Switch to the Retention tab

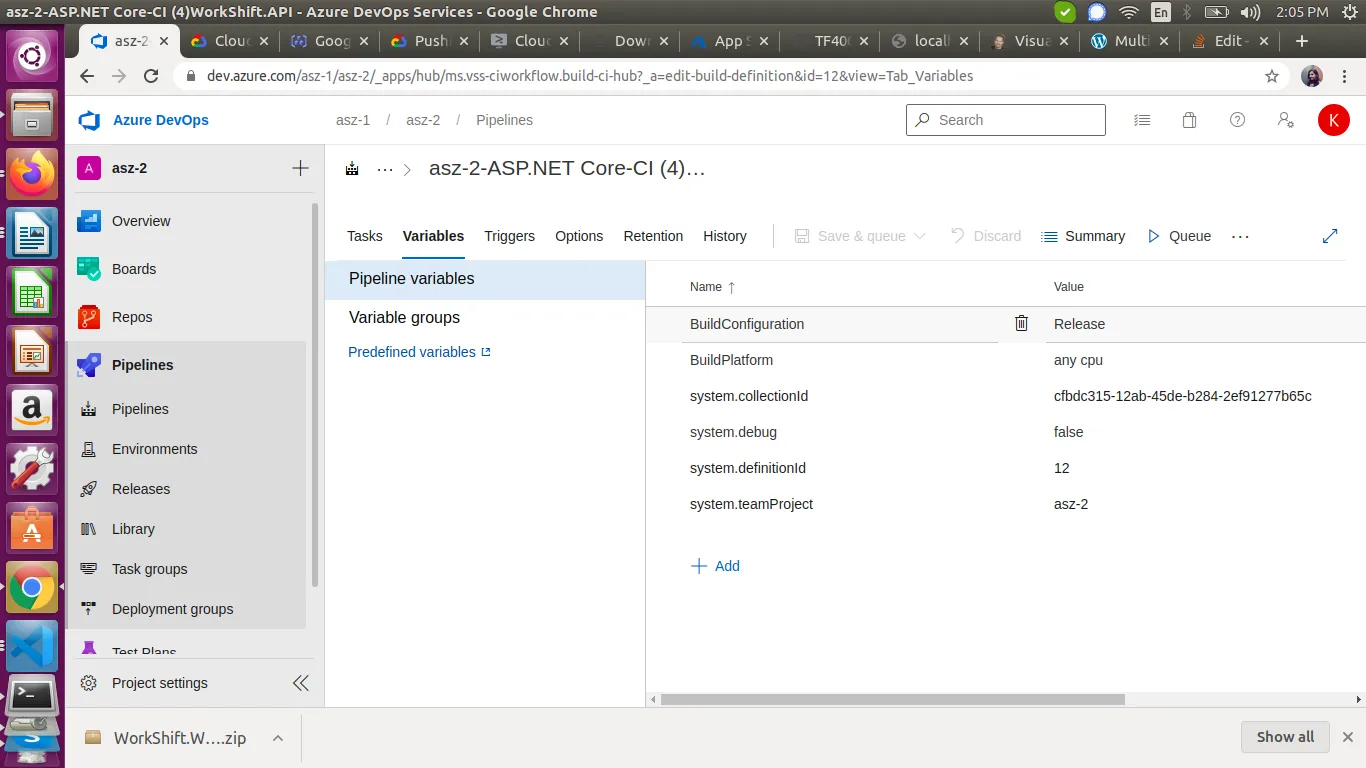[x=653, y=236]
